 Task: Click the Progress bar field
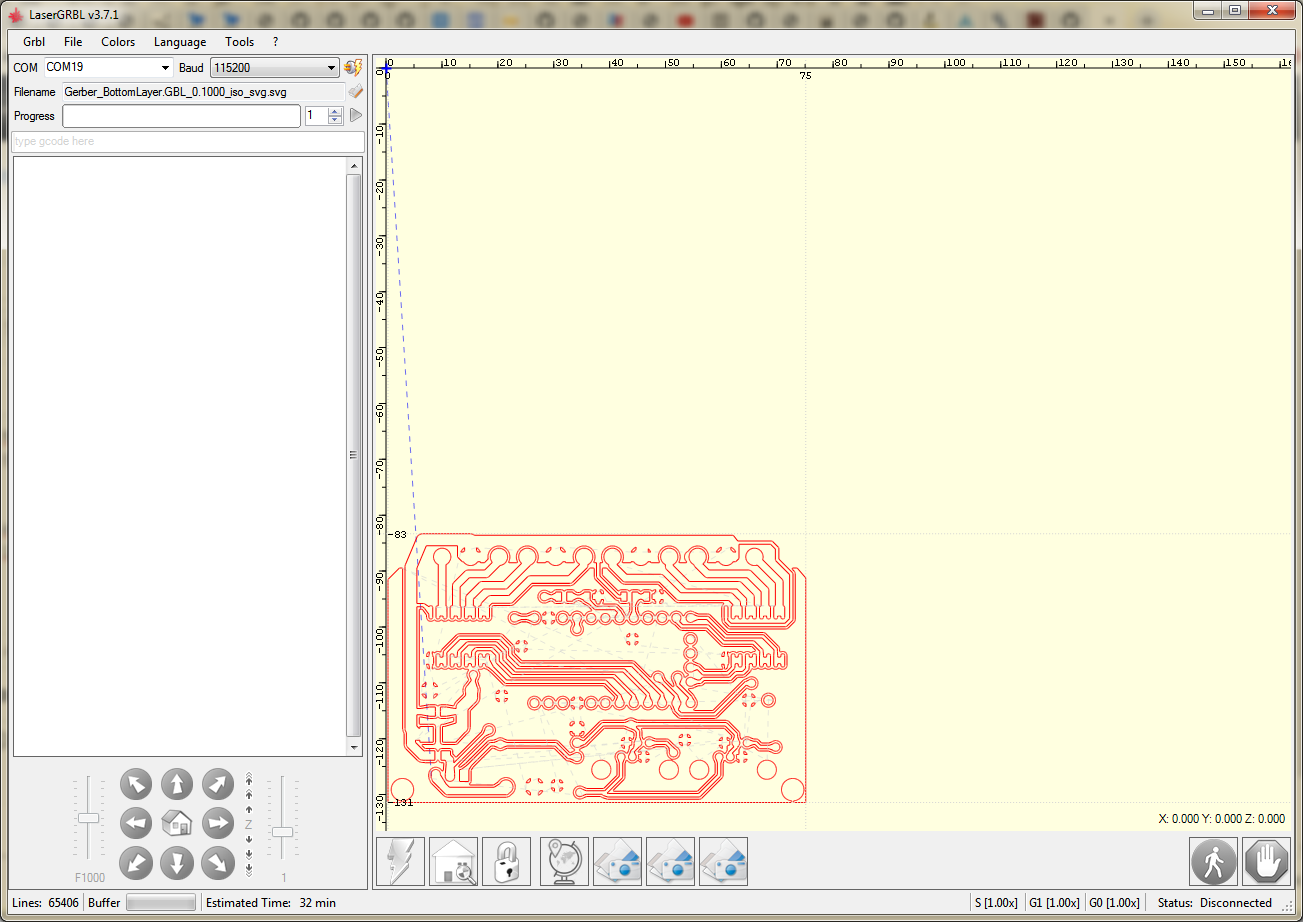pos(181,116)
